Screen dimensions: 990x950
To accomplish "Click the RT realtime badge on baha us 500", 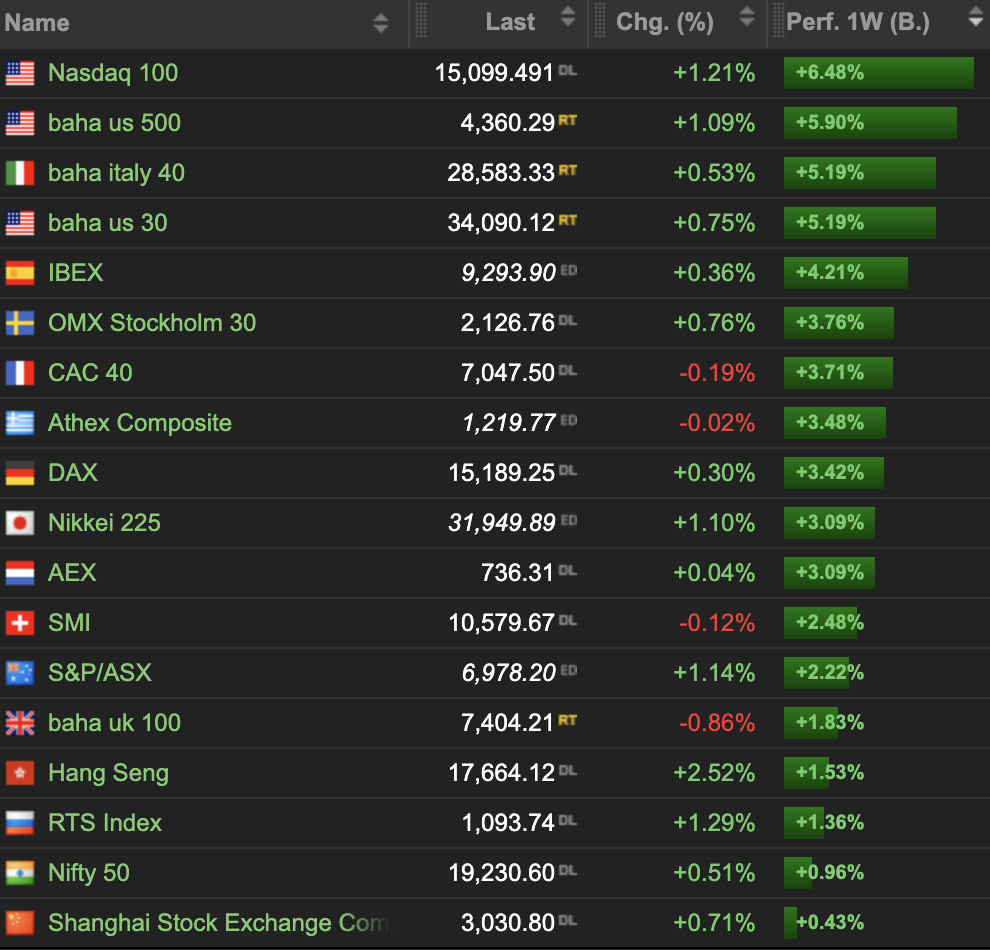I will click(x=568, y=120).
